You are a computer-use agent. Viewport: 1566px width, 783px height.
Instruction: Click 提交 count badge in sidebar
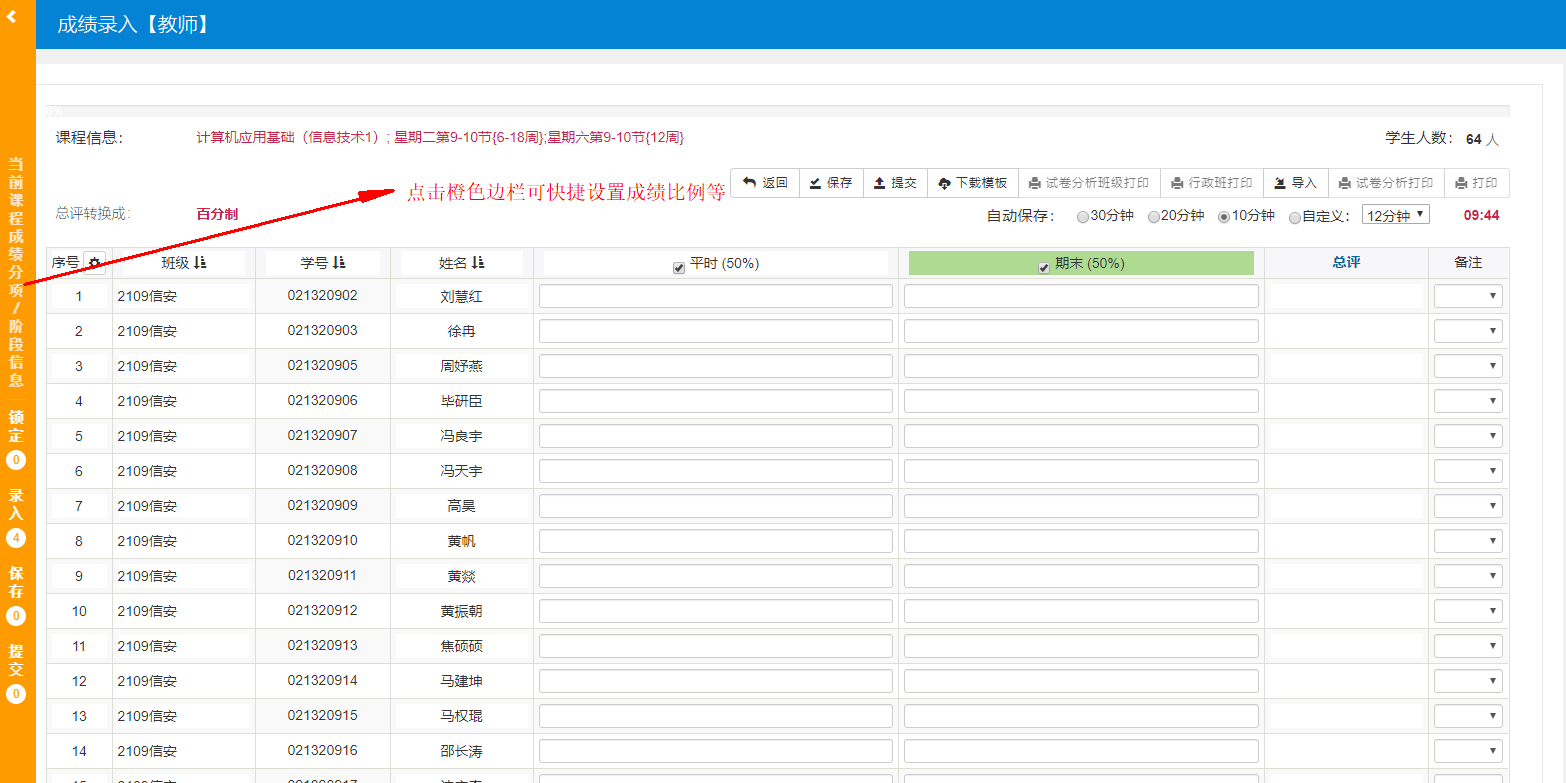[16, 693]
